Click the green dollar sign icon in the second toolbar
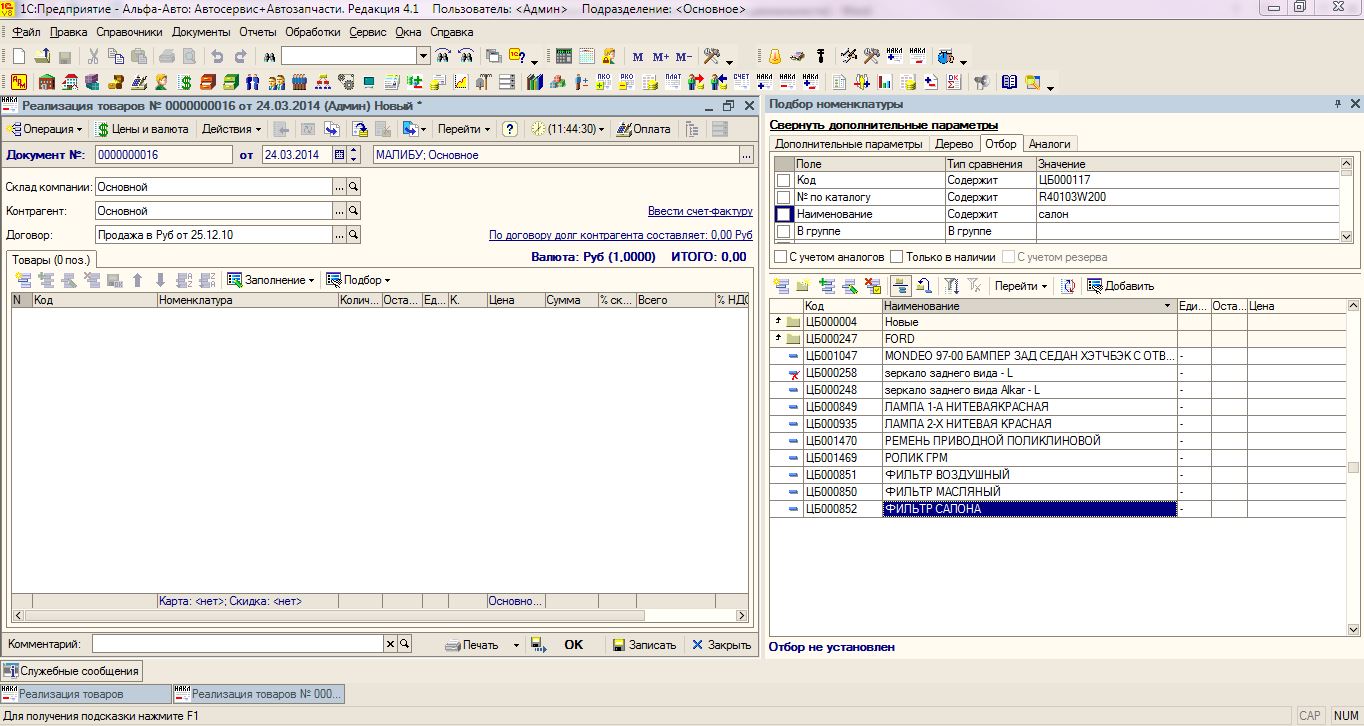 pyautogui.click(x=185, y=82)
